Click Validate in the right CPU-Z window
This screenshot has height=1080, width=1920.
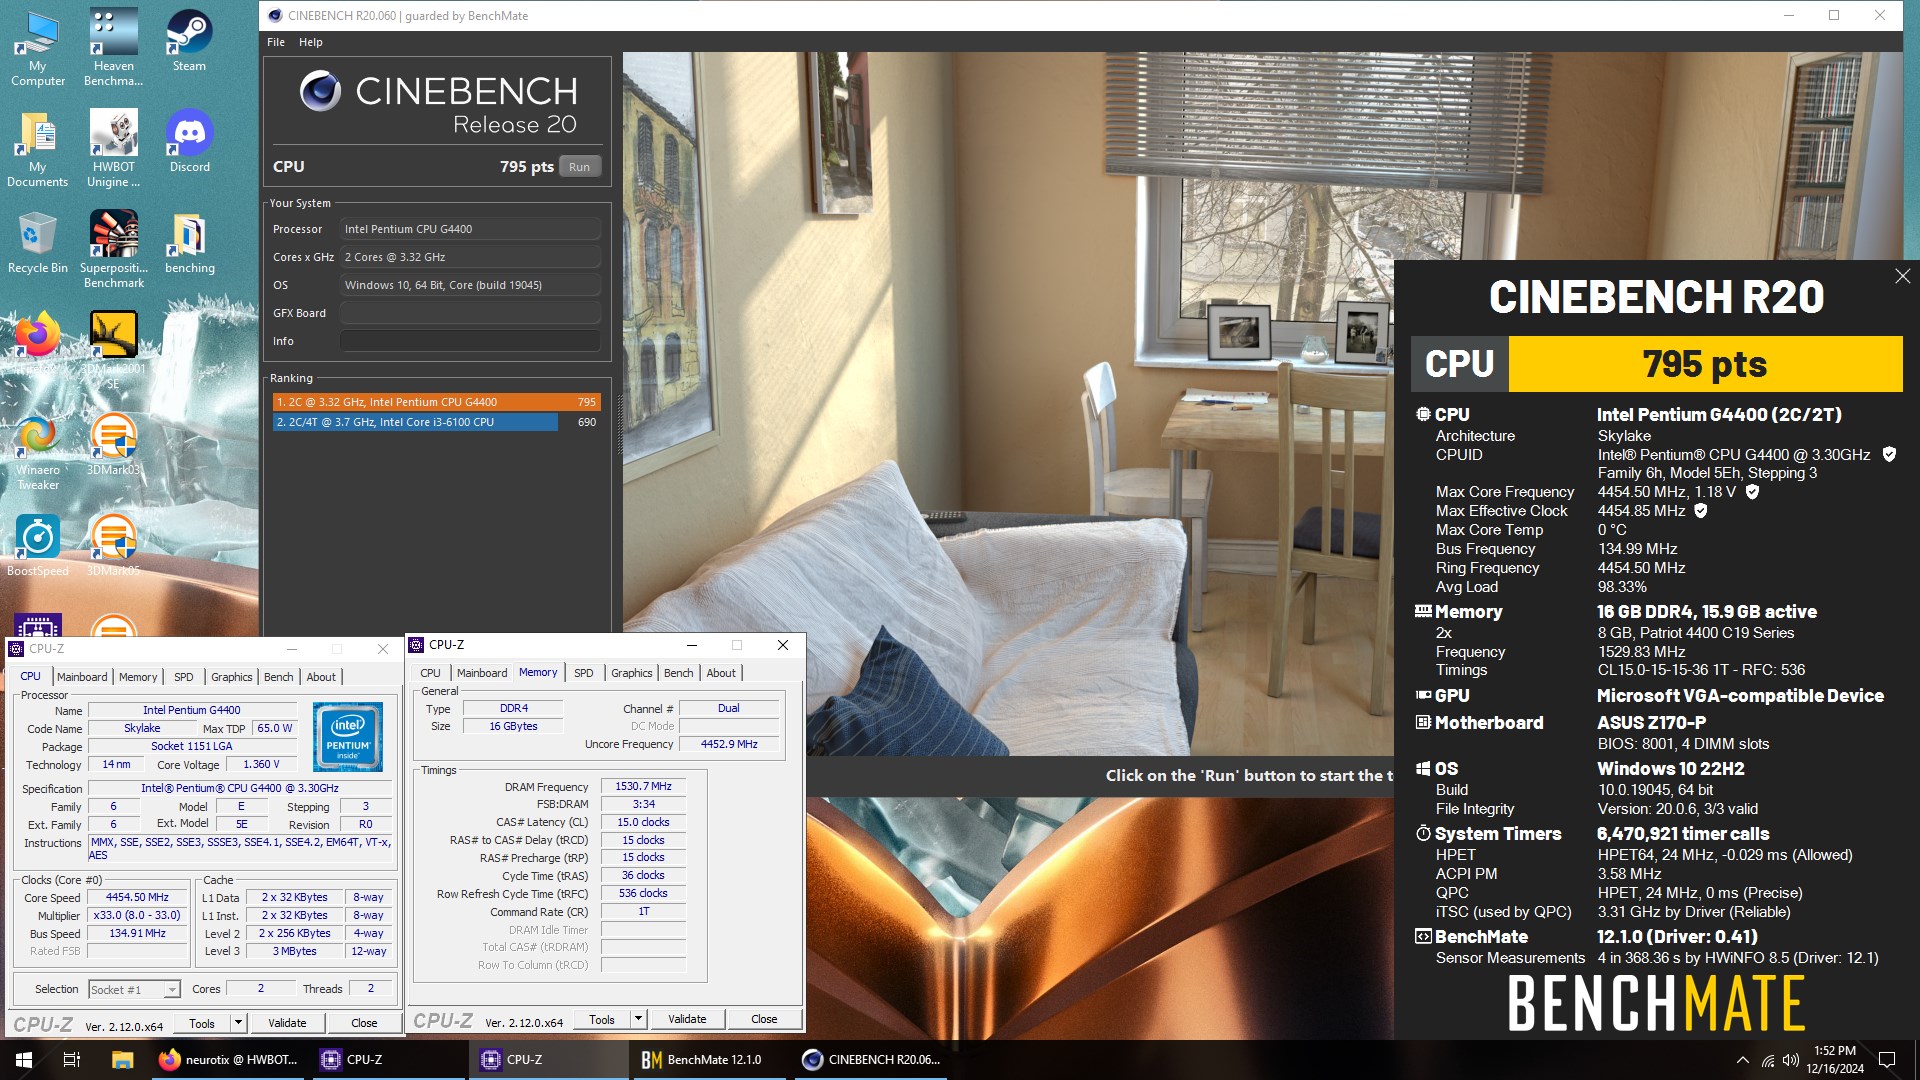(687, 1019)
